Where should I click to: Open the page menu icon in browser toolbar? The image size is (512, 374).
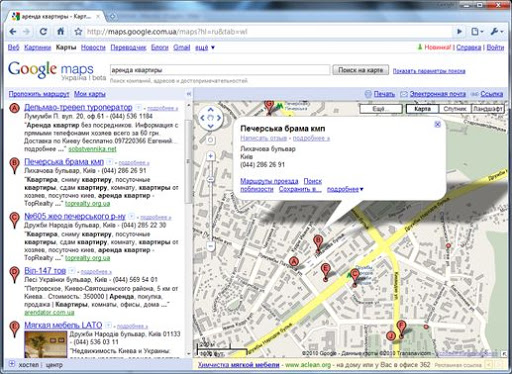click(477, 32)
